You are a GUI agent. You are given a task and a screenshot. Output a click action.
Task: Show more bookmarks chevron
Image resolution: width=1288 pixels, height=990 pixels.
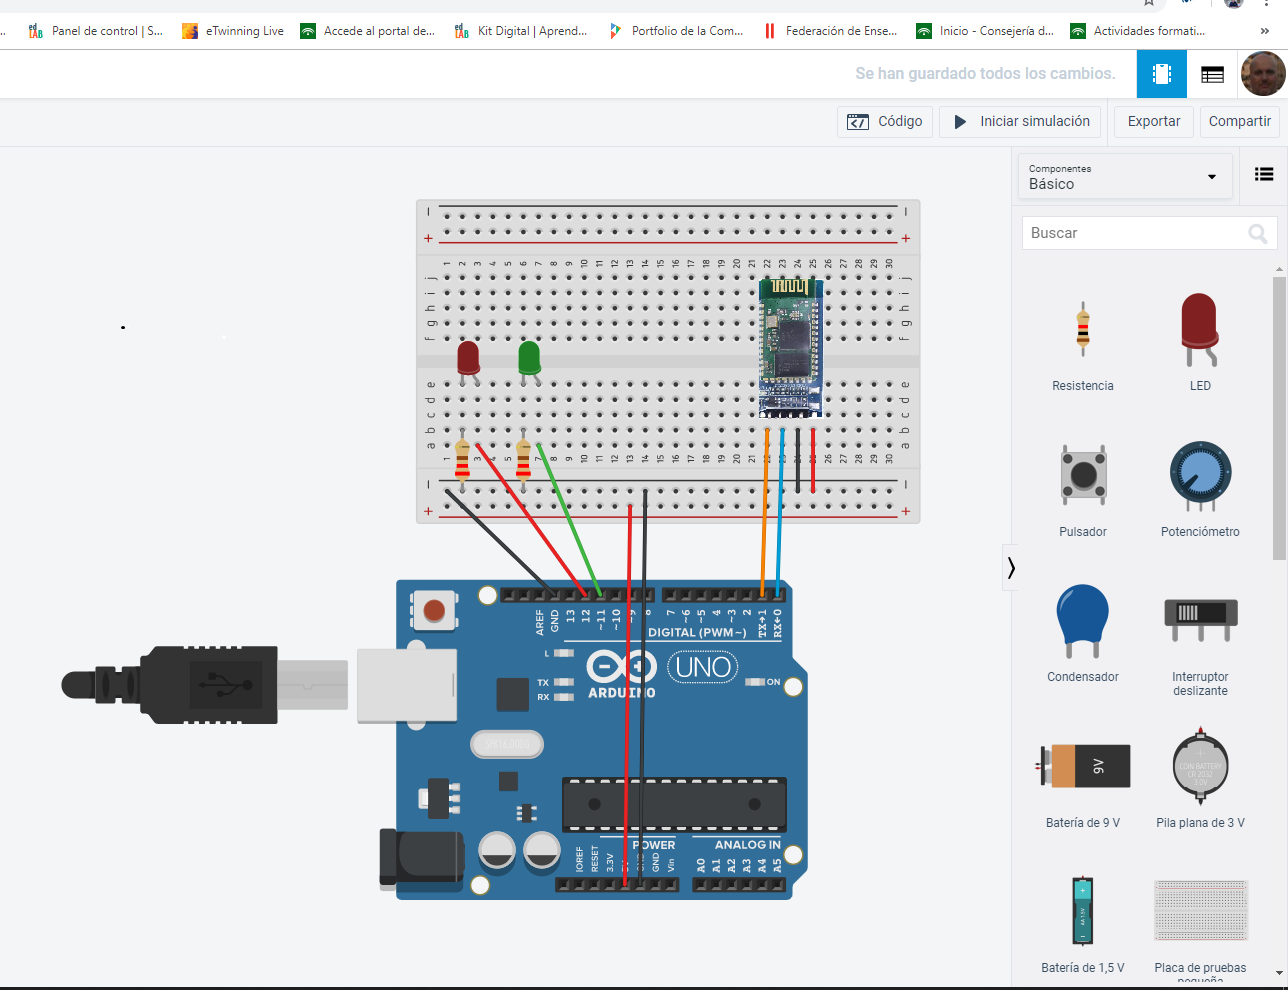tap(1265, 31)
